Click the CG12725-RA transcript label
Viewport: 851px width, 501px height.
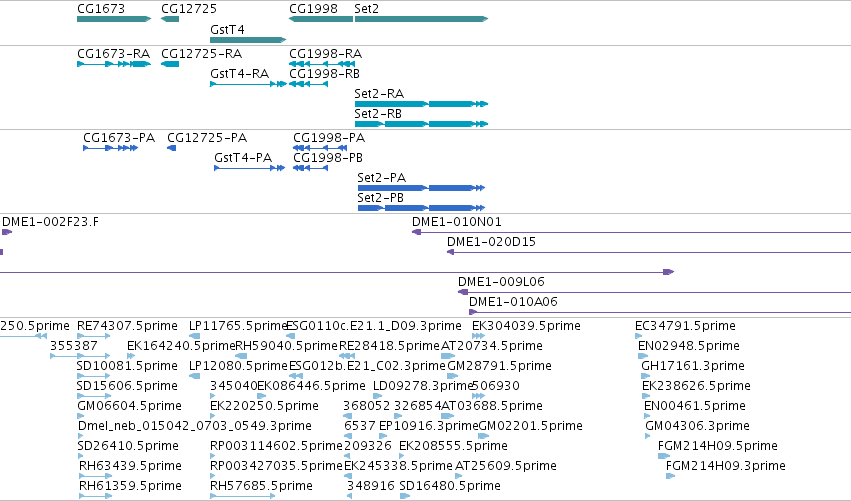[x=201, y=54]
